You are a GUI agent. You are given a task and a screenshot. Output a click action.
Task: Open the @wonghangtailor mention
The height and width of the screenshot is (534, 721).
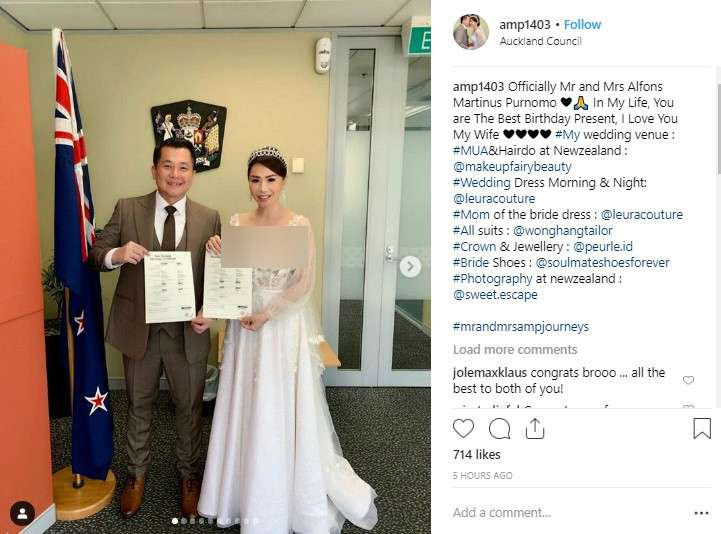[562, 230]
